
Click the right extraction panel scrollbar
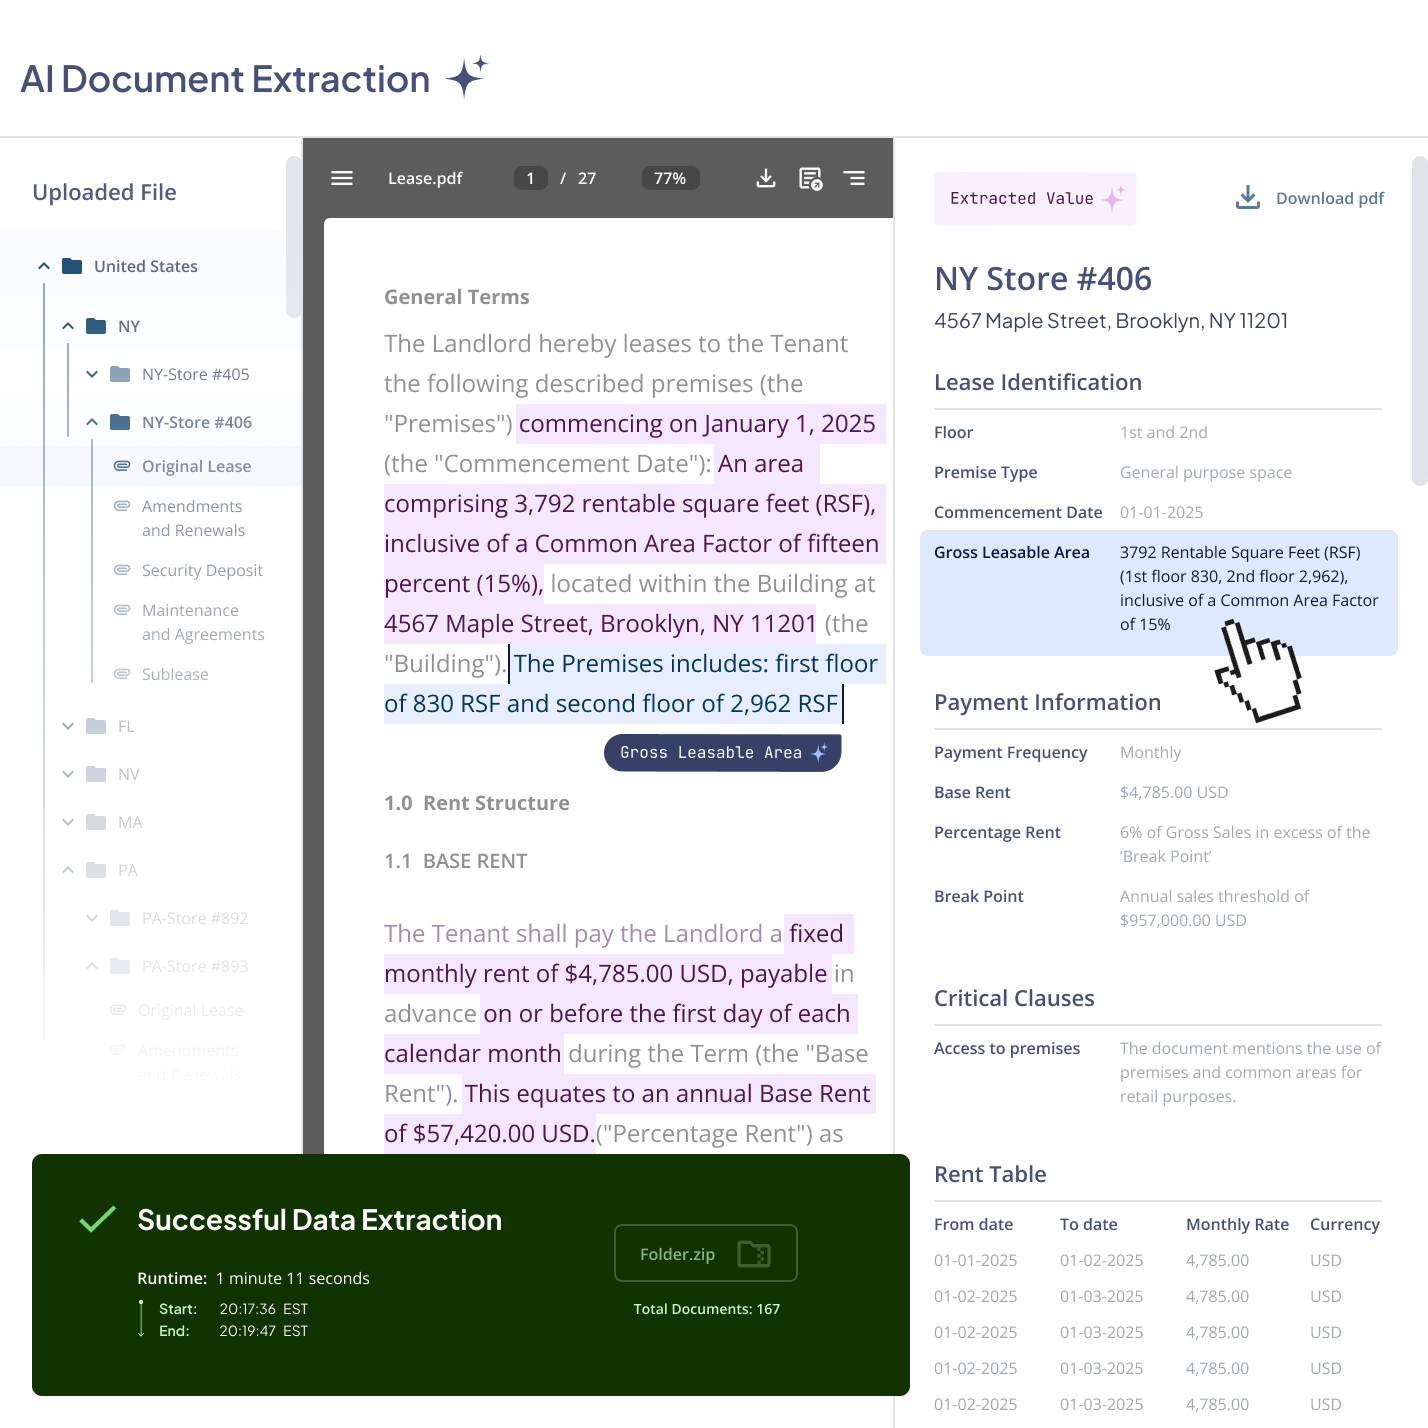click(x=1420, y=321)
